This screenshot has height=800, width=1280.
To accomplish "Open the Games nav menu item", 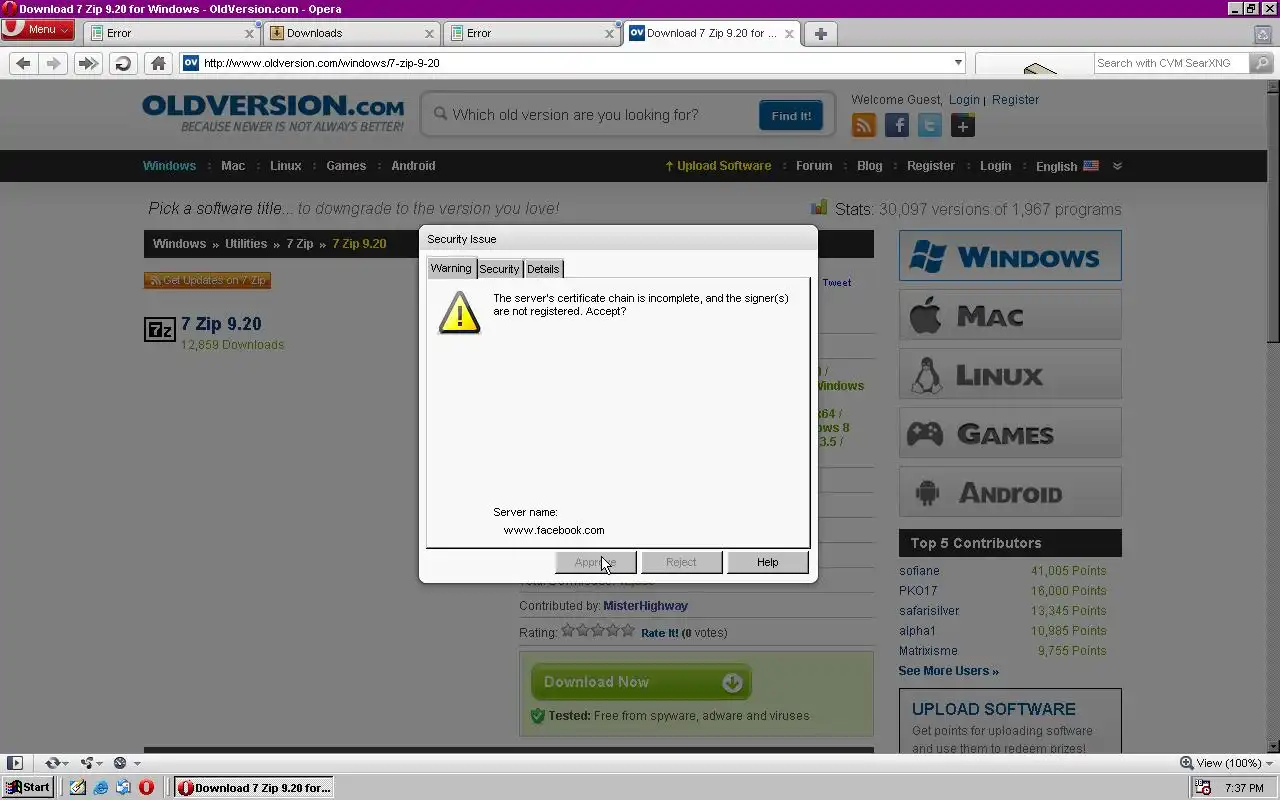I will pos(346,166).
